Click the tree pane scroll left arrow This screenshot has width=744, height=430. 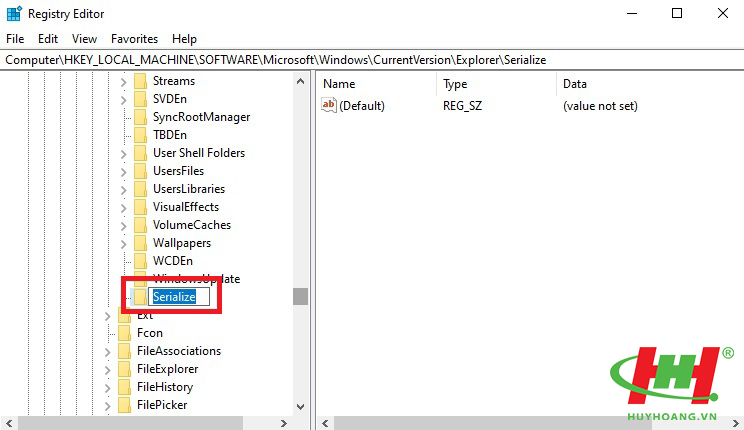9,423
